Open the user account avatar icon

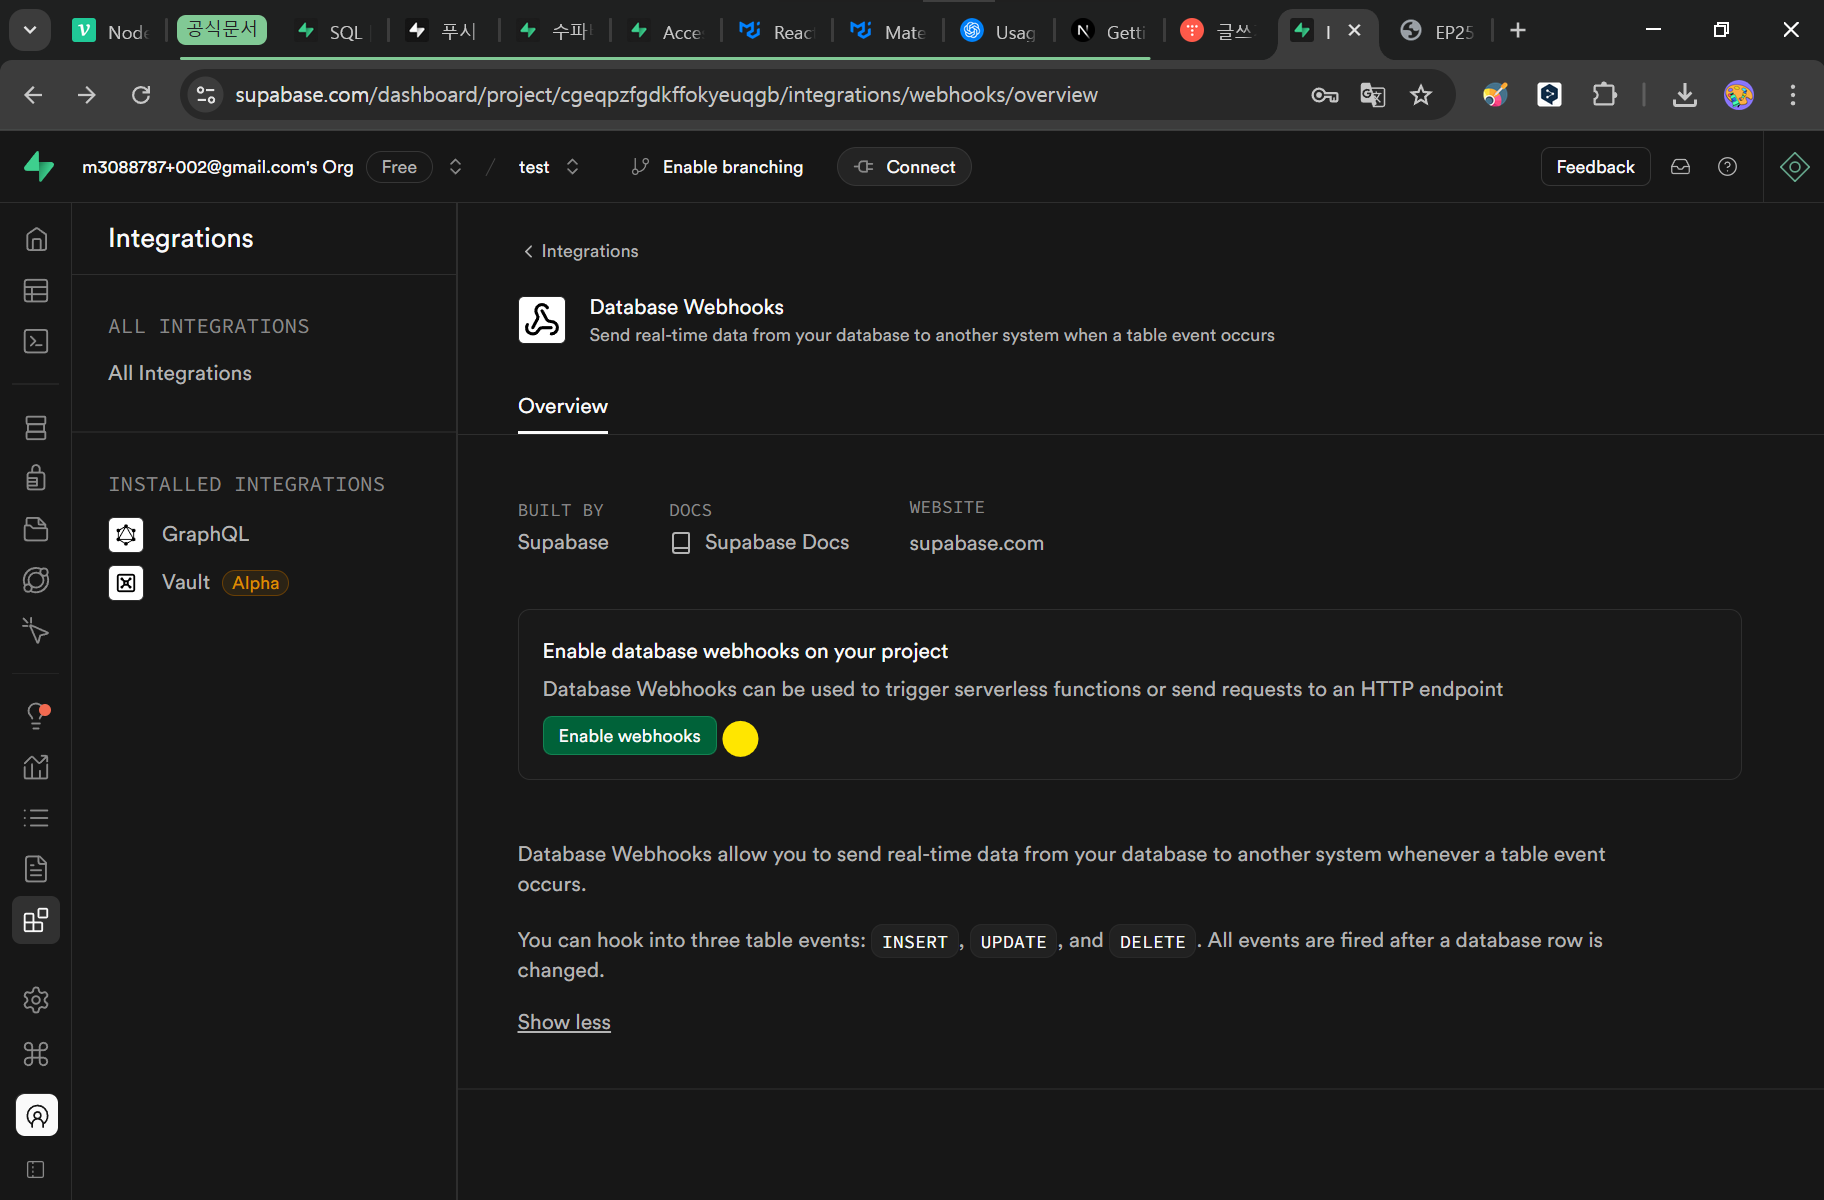37,1115
